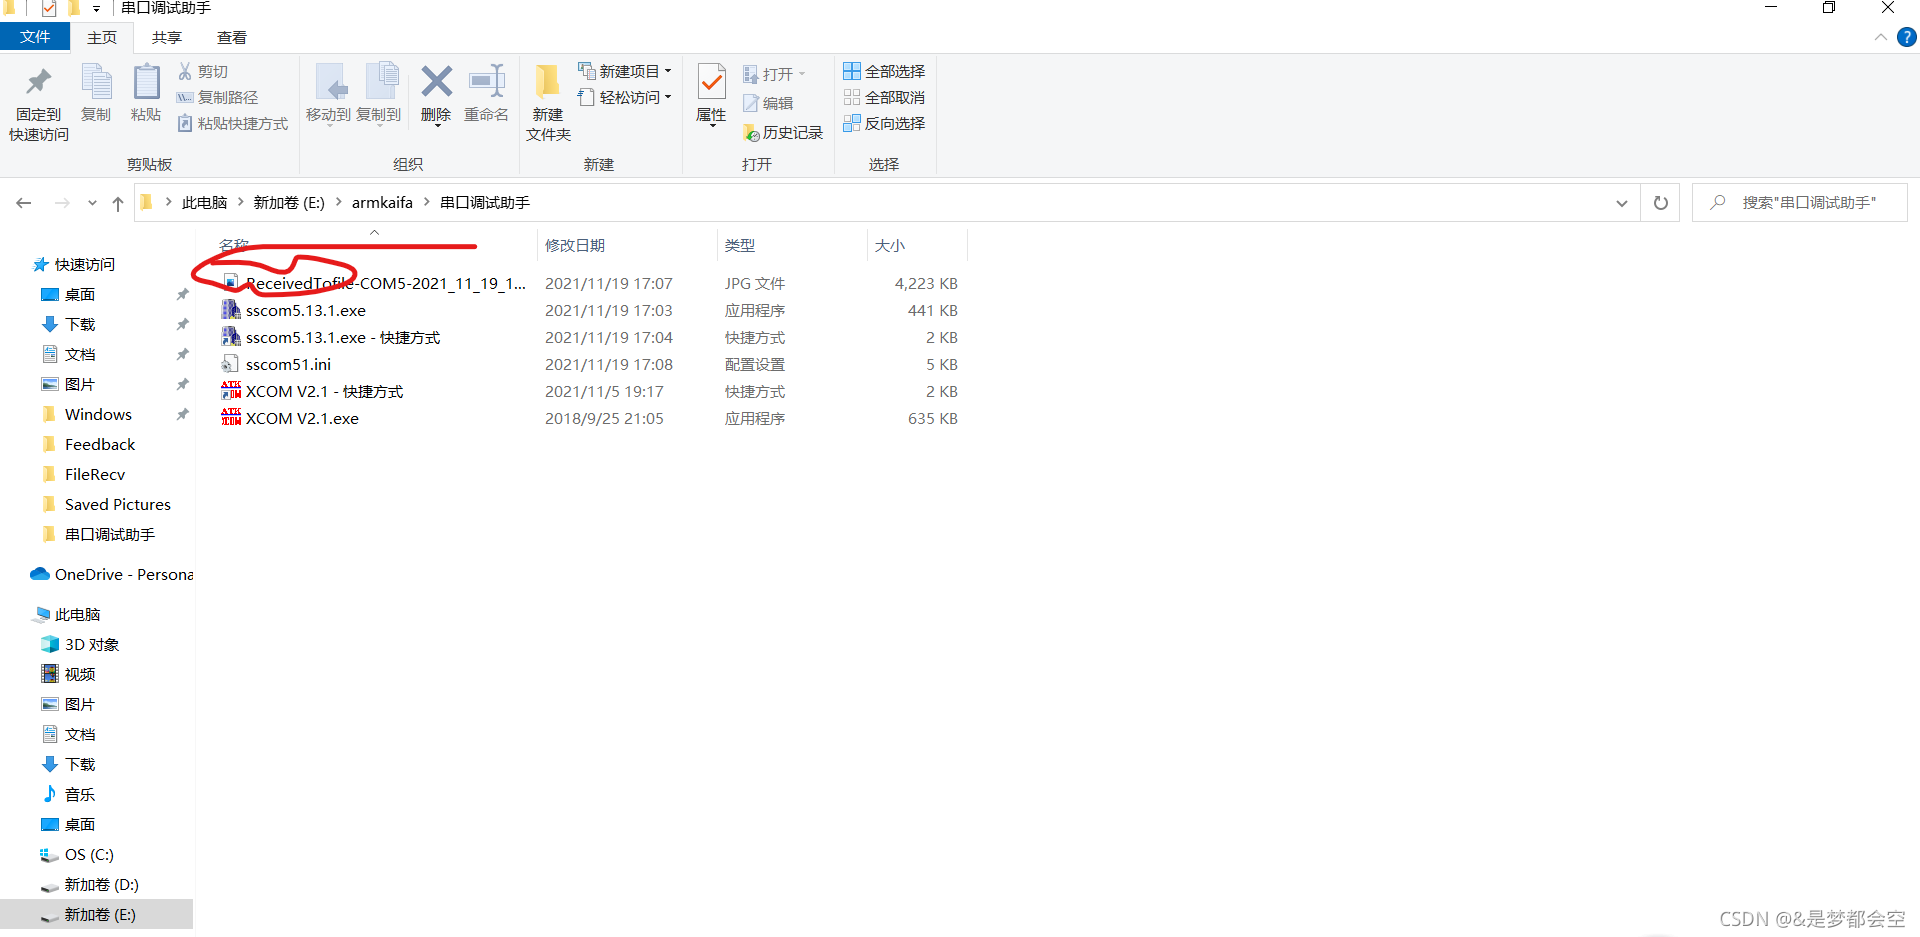The width and height of the screenshot is (1920, 937).
Task: Open This PC (此电脑) in sidebar tree
Action: (x=77, y=614)
